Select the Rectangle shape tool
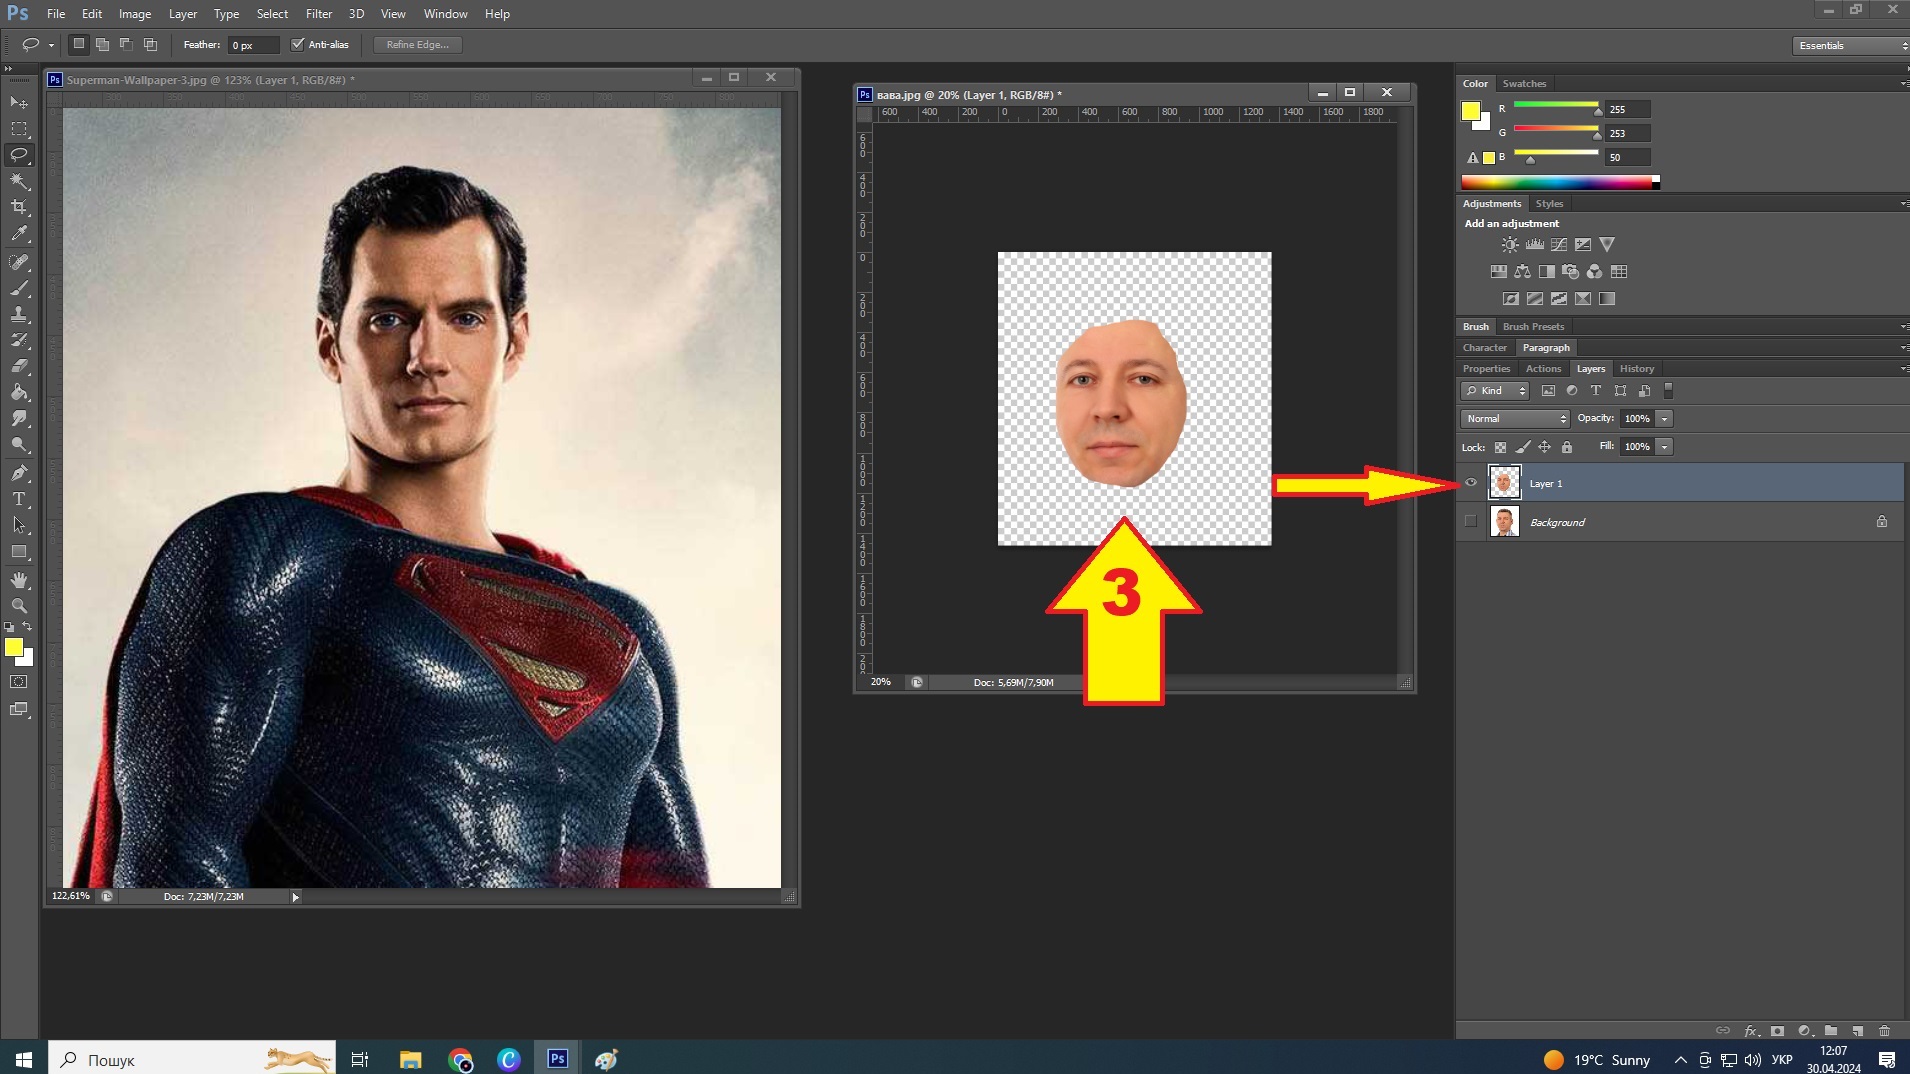This screenshot has width=1910, height=1074. (19, 552)
